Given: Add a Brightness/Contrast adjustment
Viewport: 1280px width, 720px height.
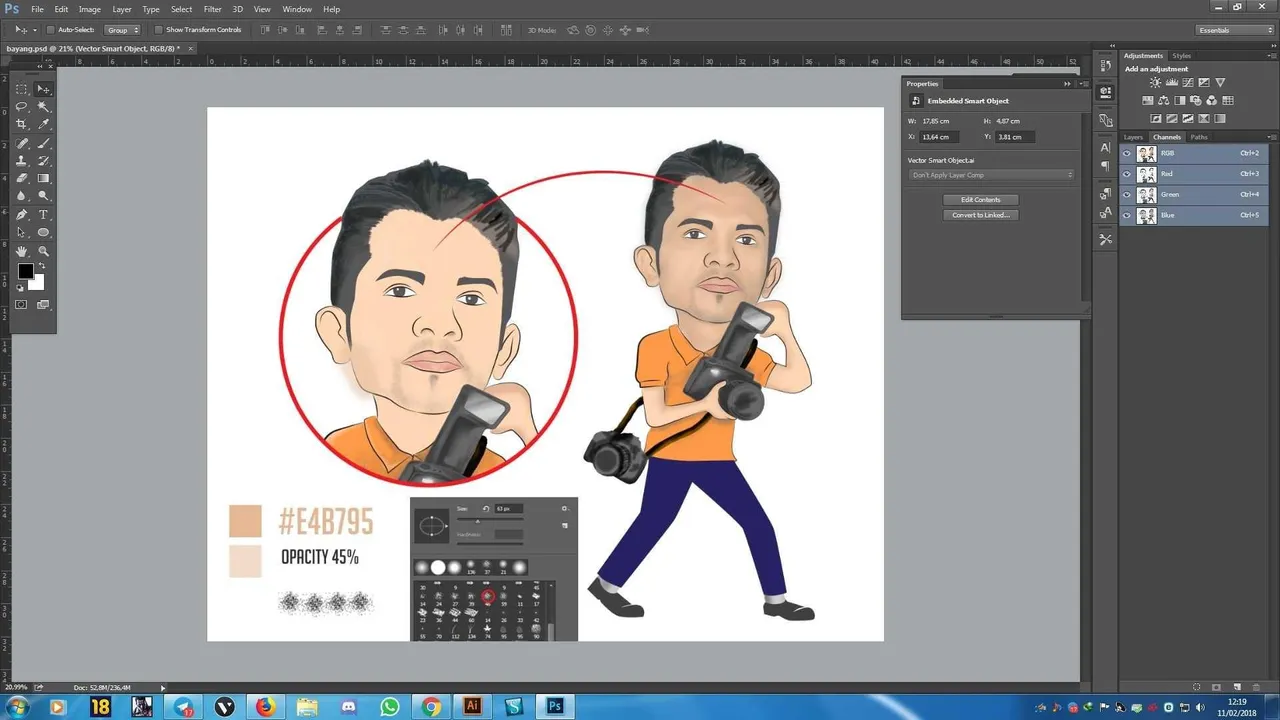Looking at the screenshot, I should (x=1156, y=83).
